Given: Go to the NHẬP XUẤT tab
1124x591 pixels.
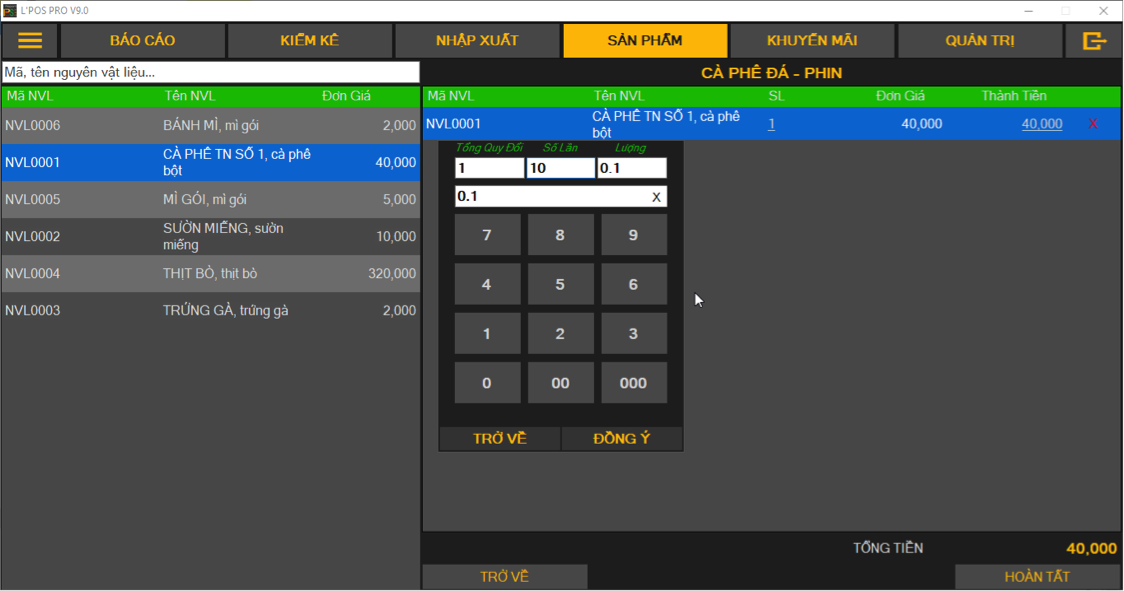Looking at the screenshot, I should 477,41.
